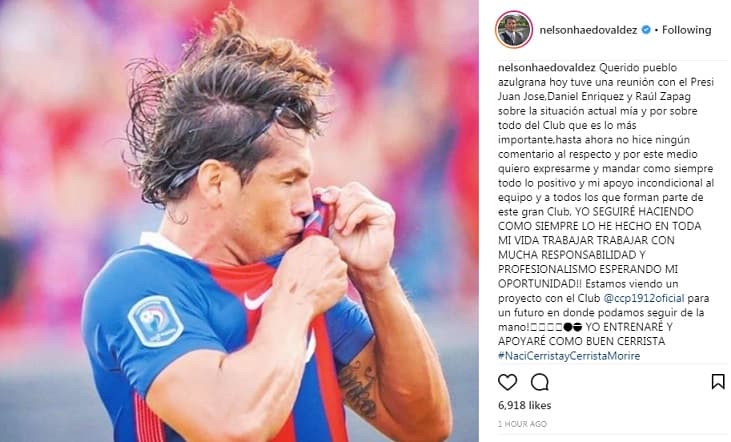
Task: Click the white Nike swoosh on the jersey
Action: click(x=258, y=299)
